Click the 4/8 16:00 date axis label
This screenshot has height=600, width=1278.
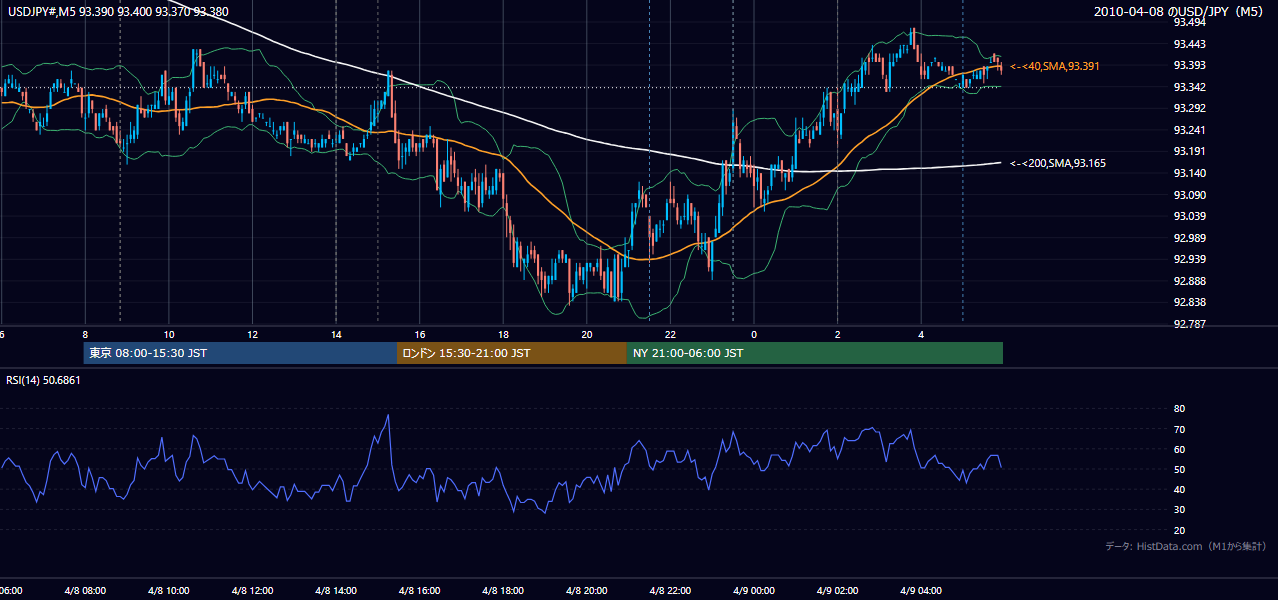pos(419,591)
